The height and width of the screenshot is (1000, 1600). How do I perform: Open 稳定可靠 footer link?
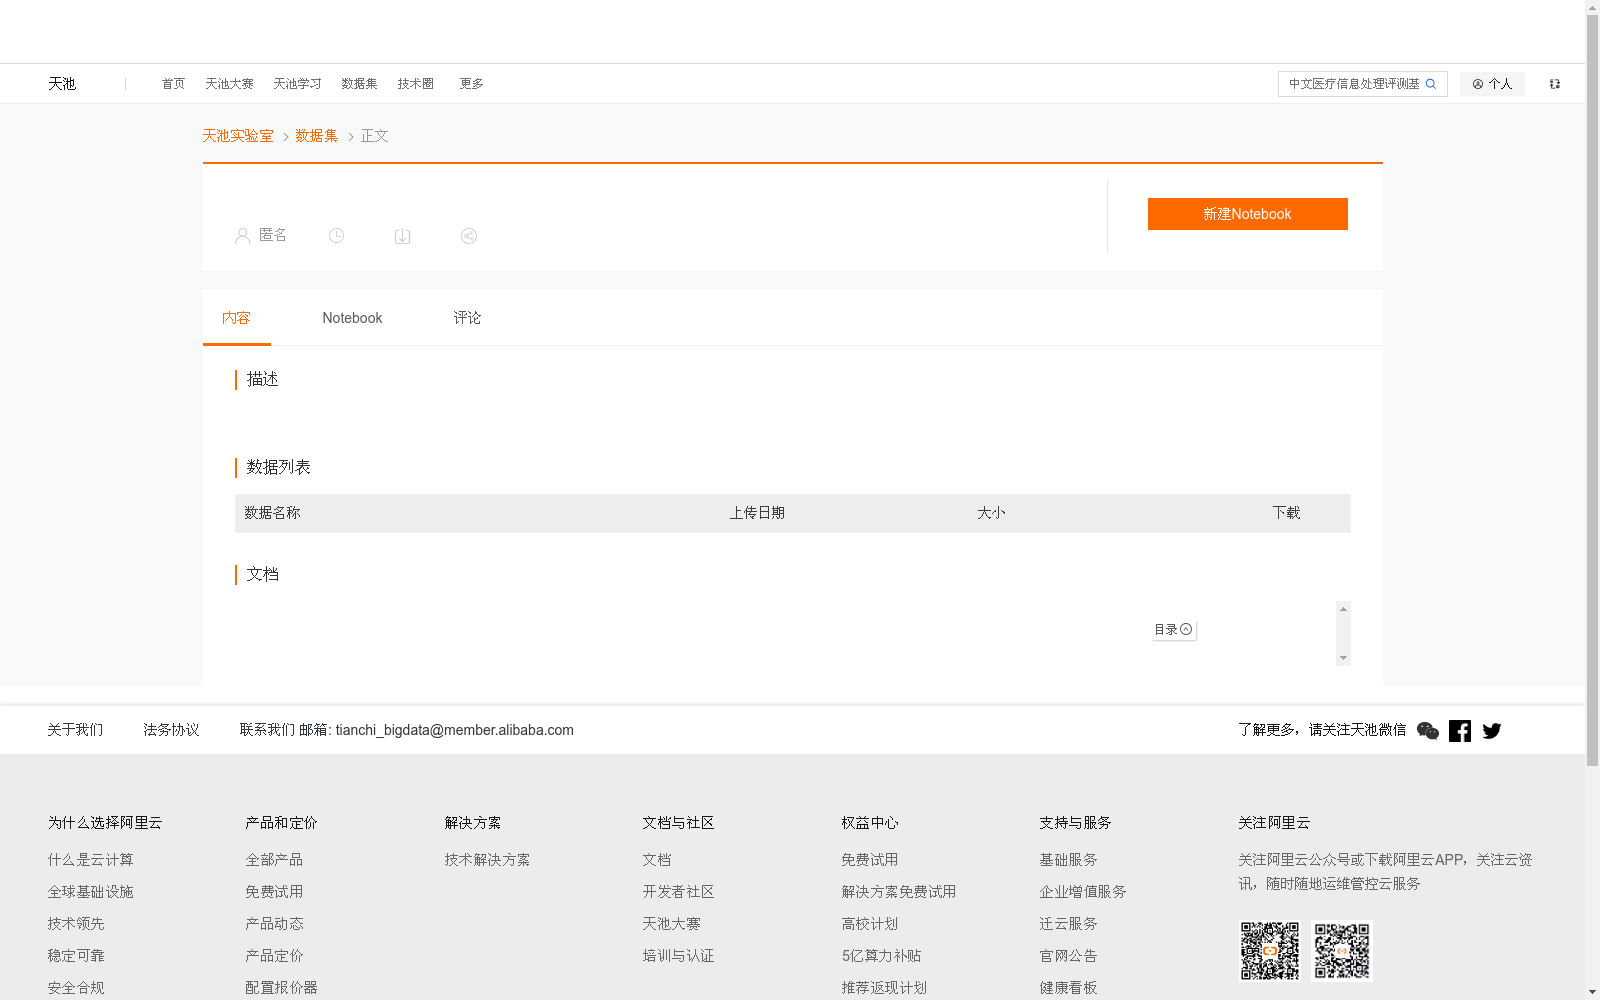76,956
